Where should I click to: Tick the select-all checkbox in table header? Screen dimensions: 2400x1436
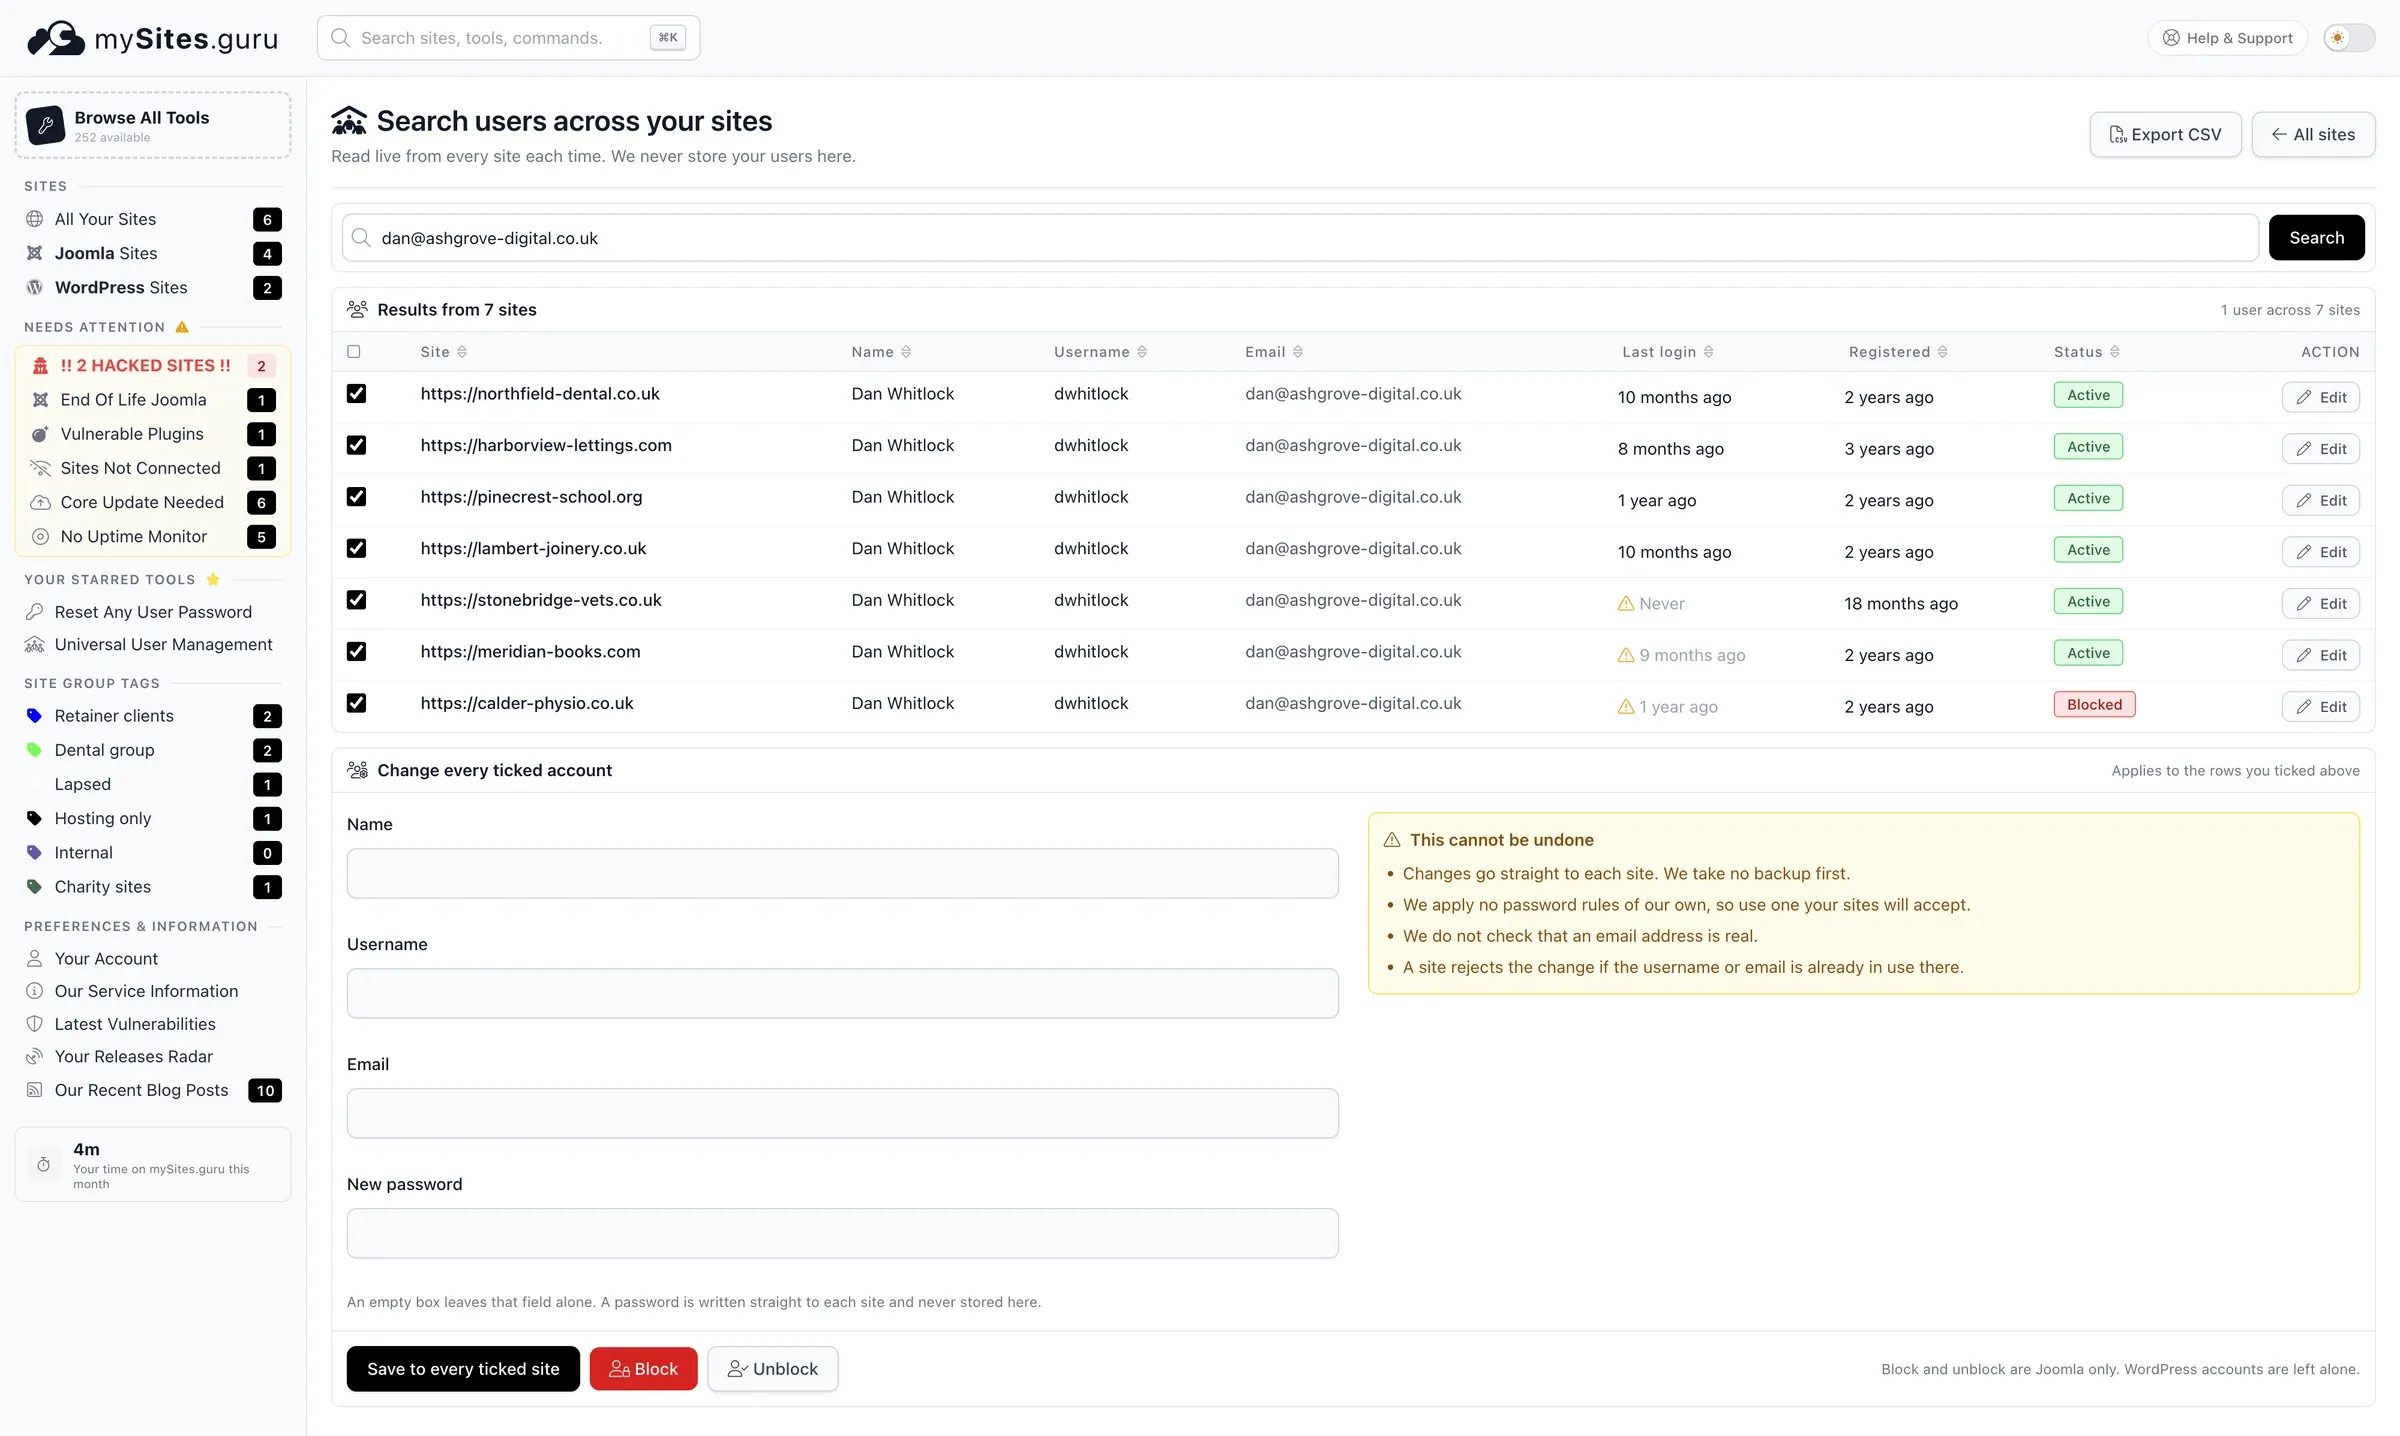(x=354, y=352)
